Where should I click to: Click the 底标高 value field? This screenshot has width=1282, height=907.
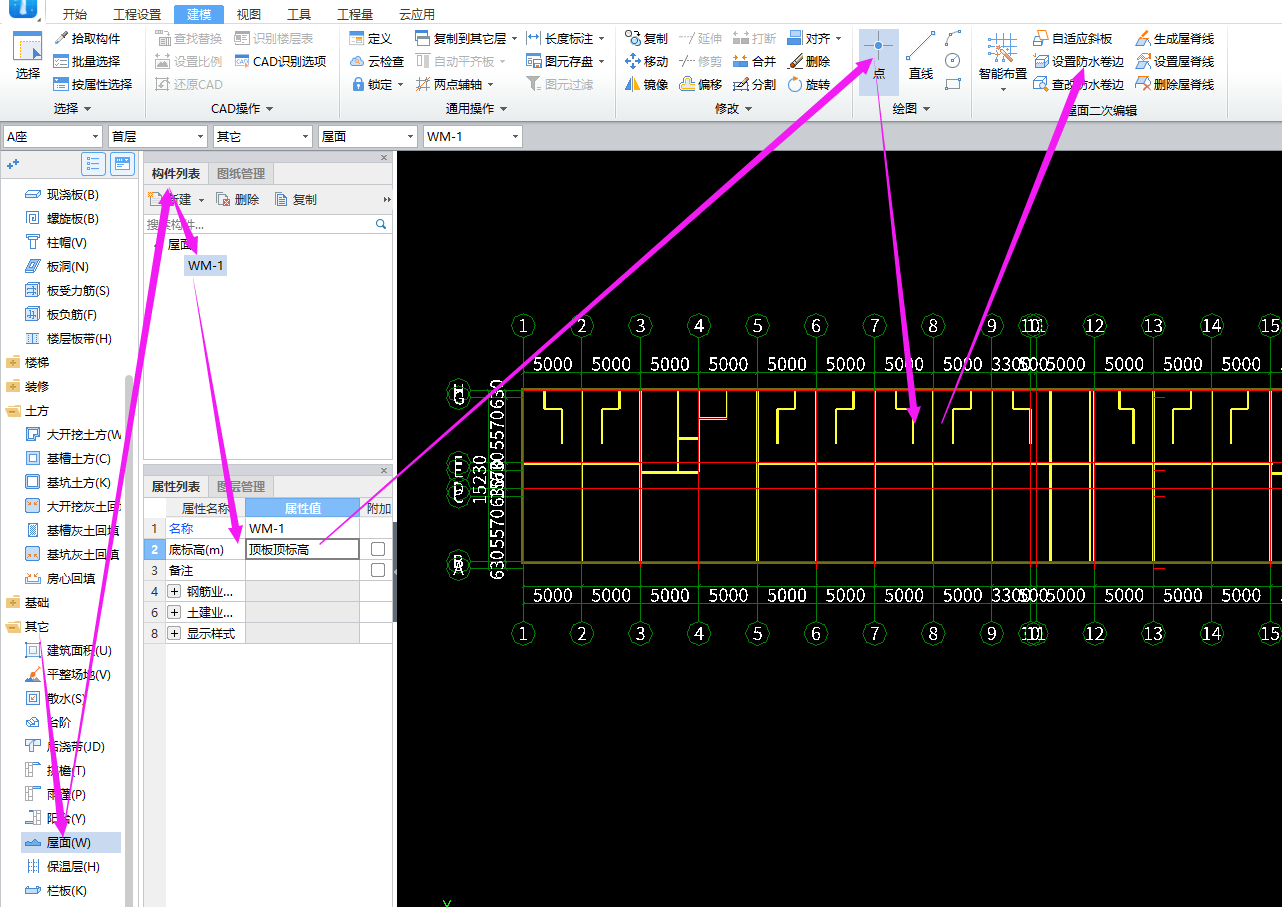302,549
